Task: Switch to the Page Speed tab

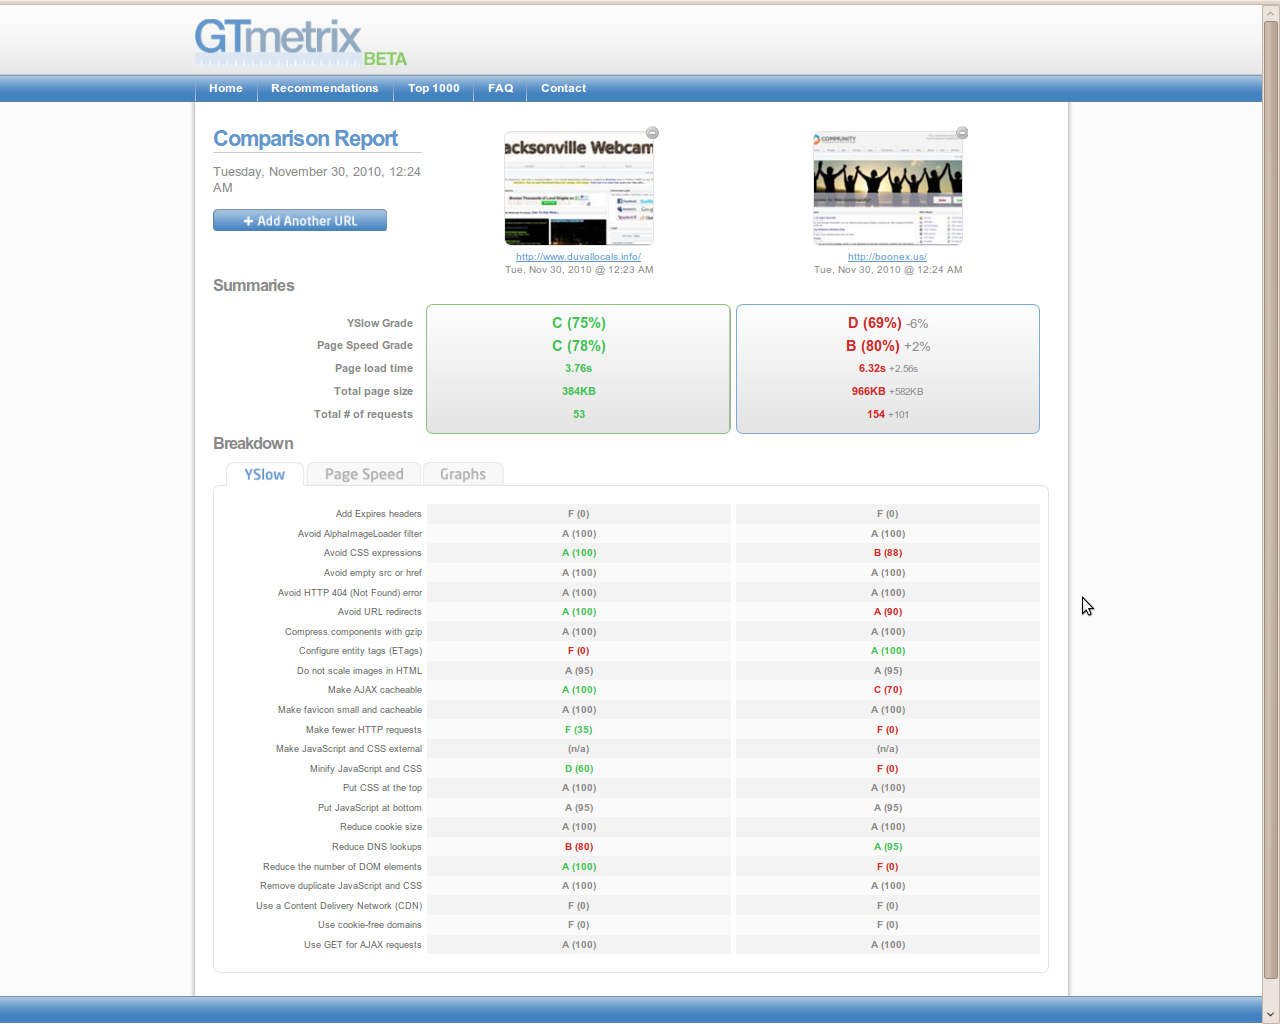Action: point(364,474)
